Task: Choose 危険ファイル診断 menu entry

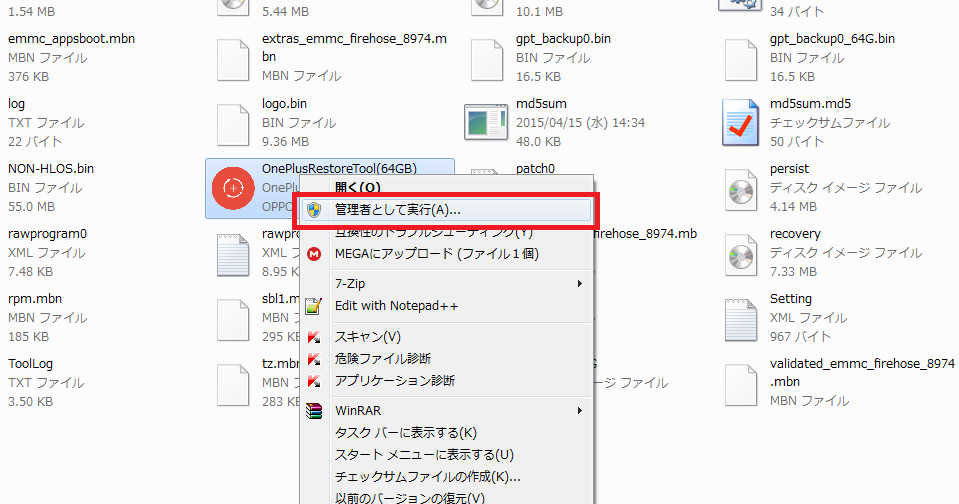Action: click(383, 359)
